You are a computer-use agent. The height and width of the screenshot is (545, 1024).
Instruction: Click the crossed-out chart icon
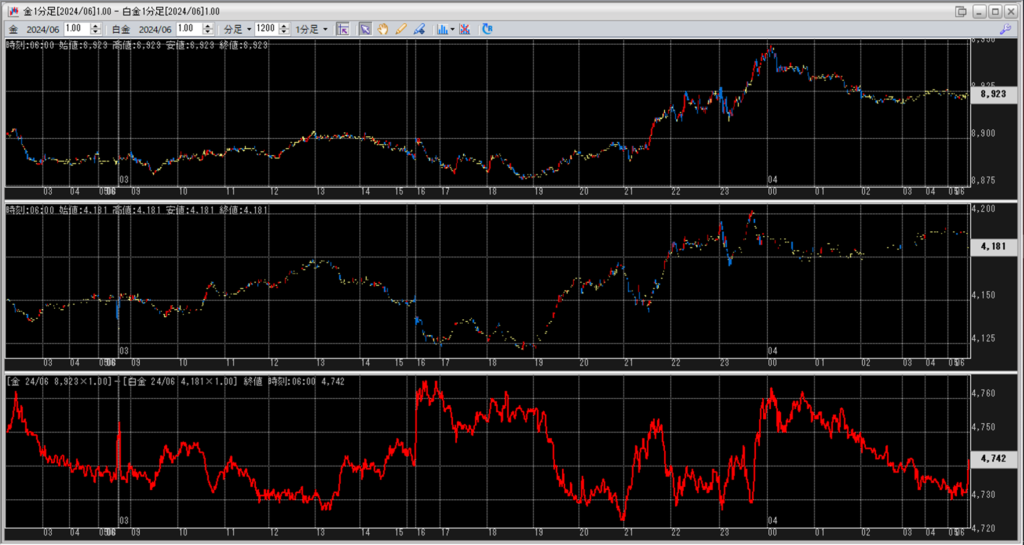[466, 29]
